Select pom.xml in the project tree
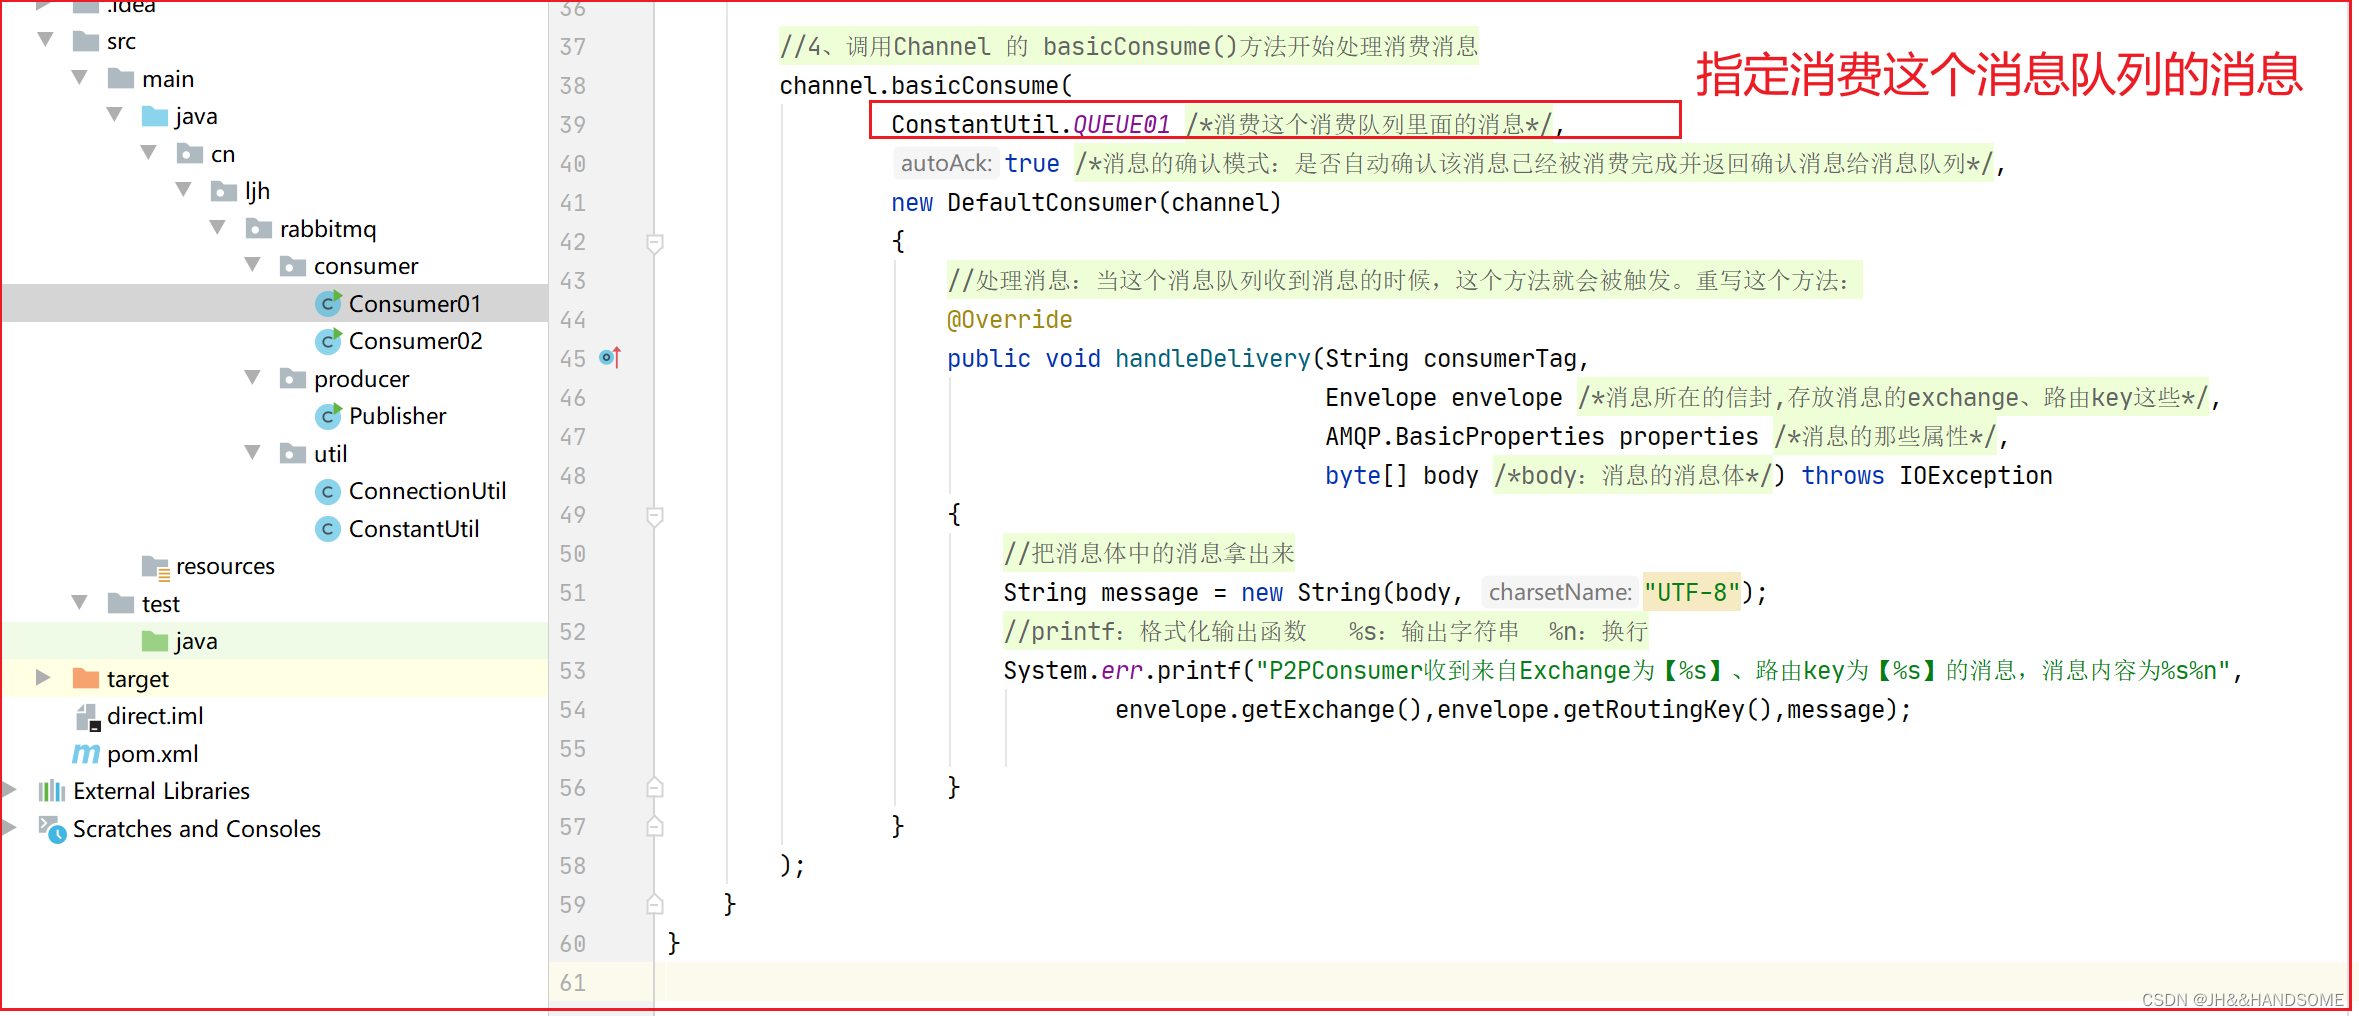The height and width of the screenshot is (1016, 2359). [152, 754]
